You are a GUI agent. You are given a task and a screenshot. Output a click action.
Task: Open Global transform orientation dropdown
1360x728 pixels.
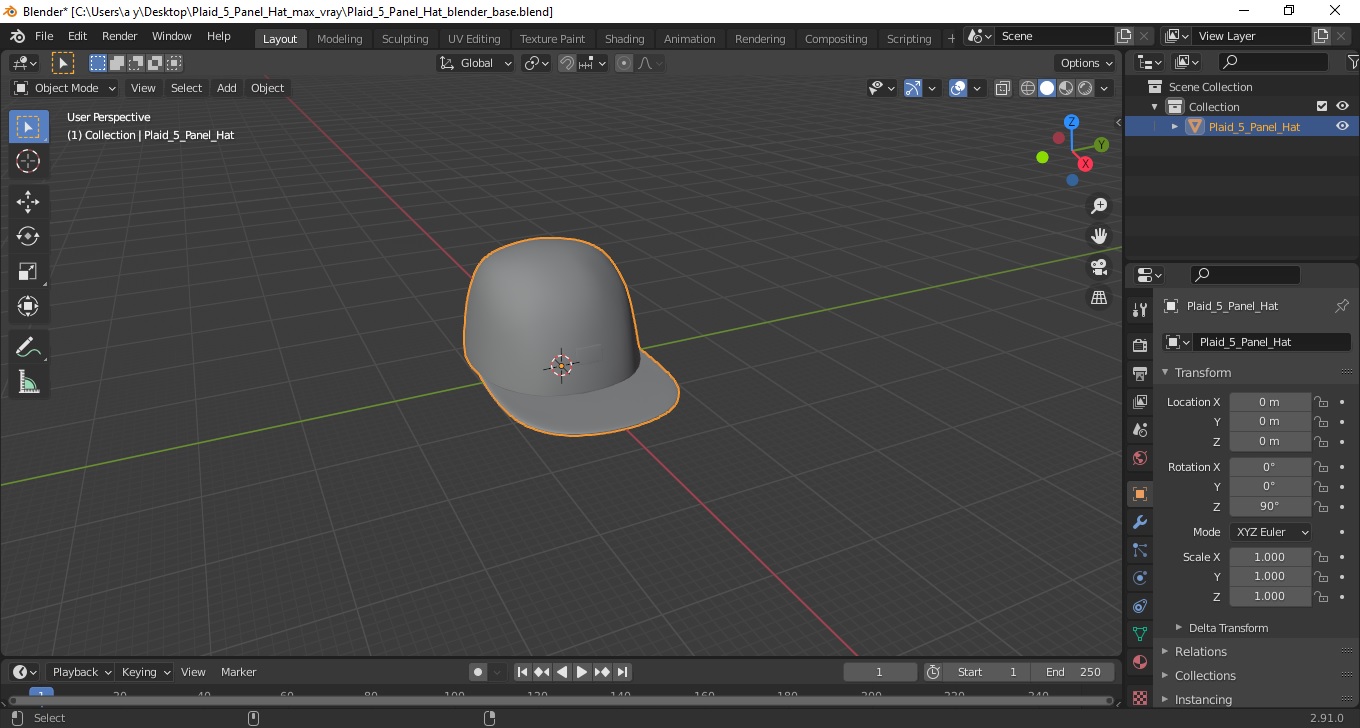[x=476, y=63]
